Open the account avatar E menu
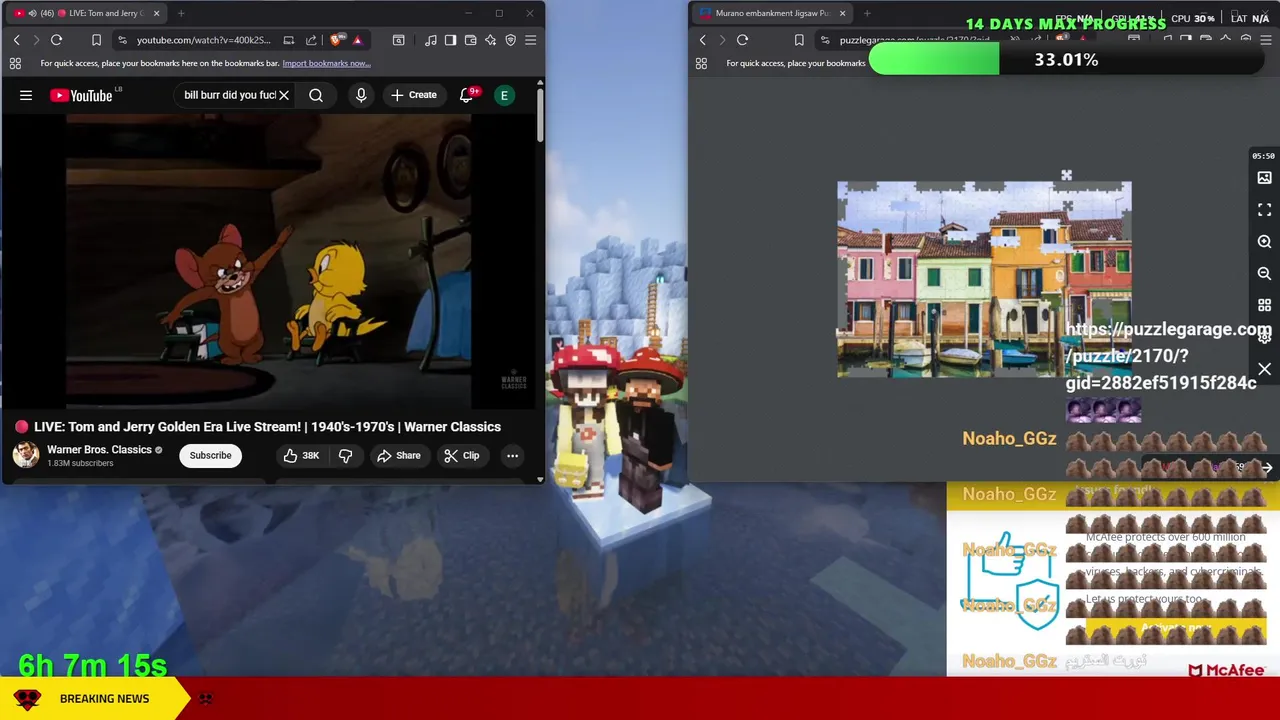This screenshot has height=720, width=1280. click(504, 95)
